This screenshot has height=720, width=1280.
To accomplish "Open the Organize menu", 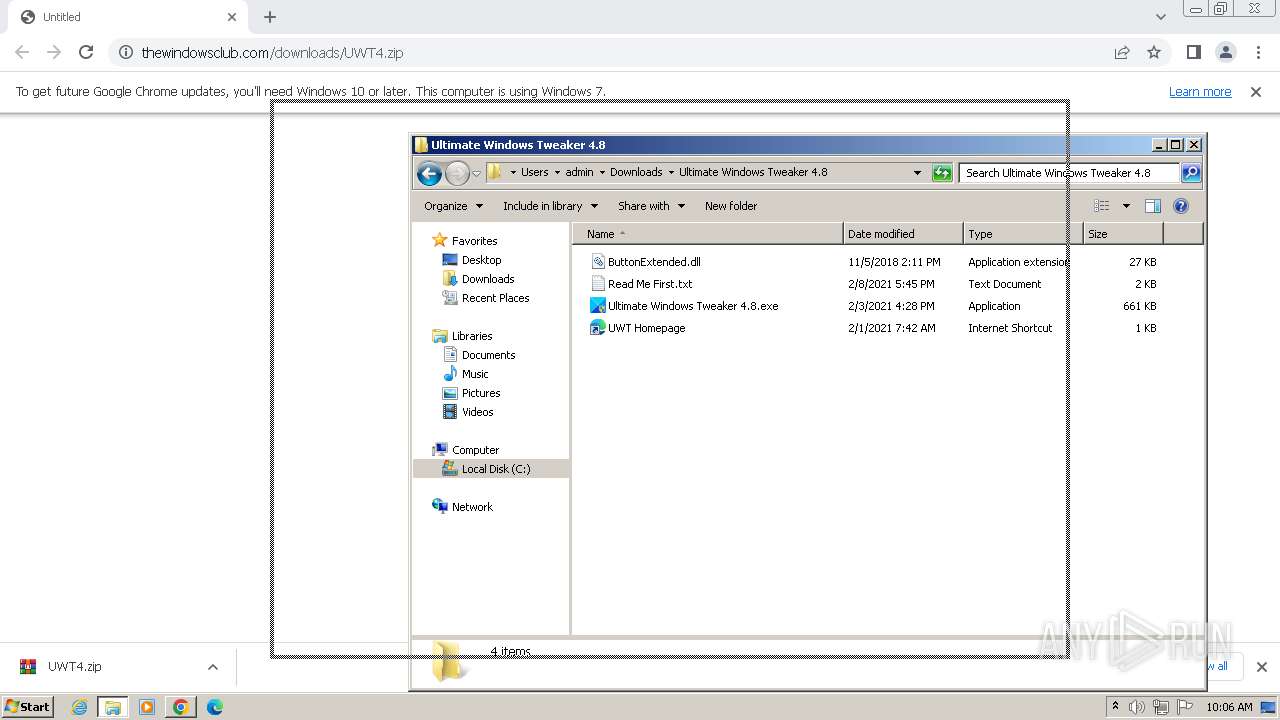I will pos(453,206).
